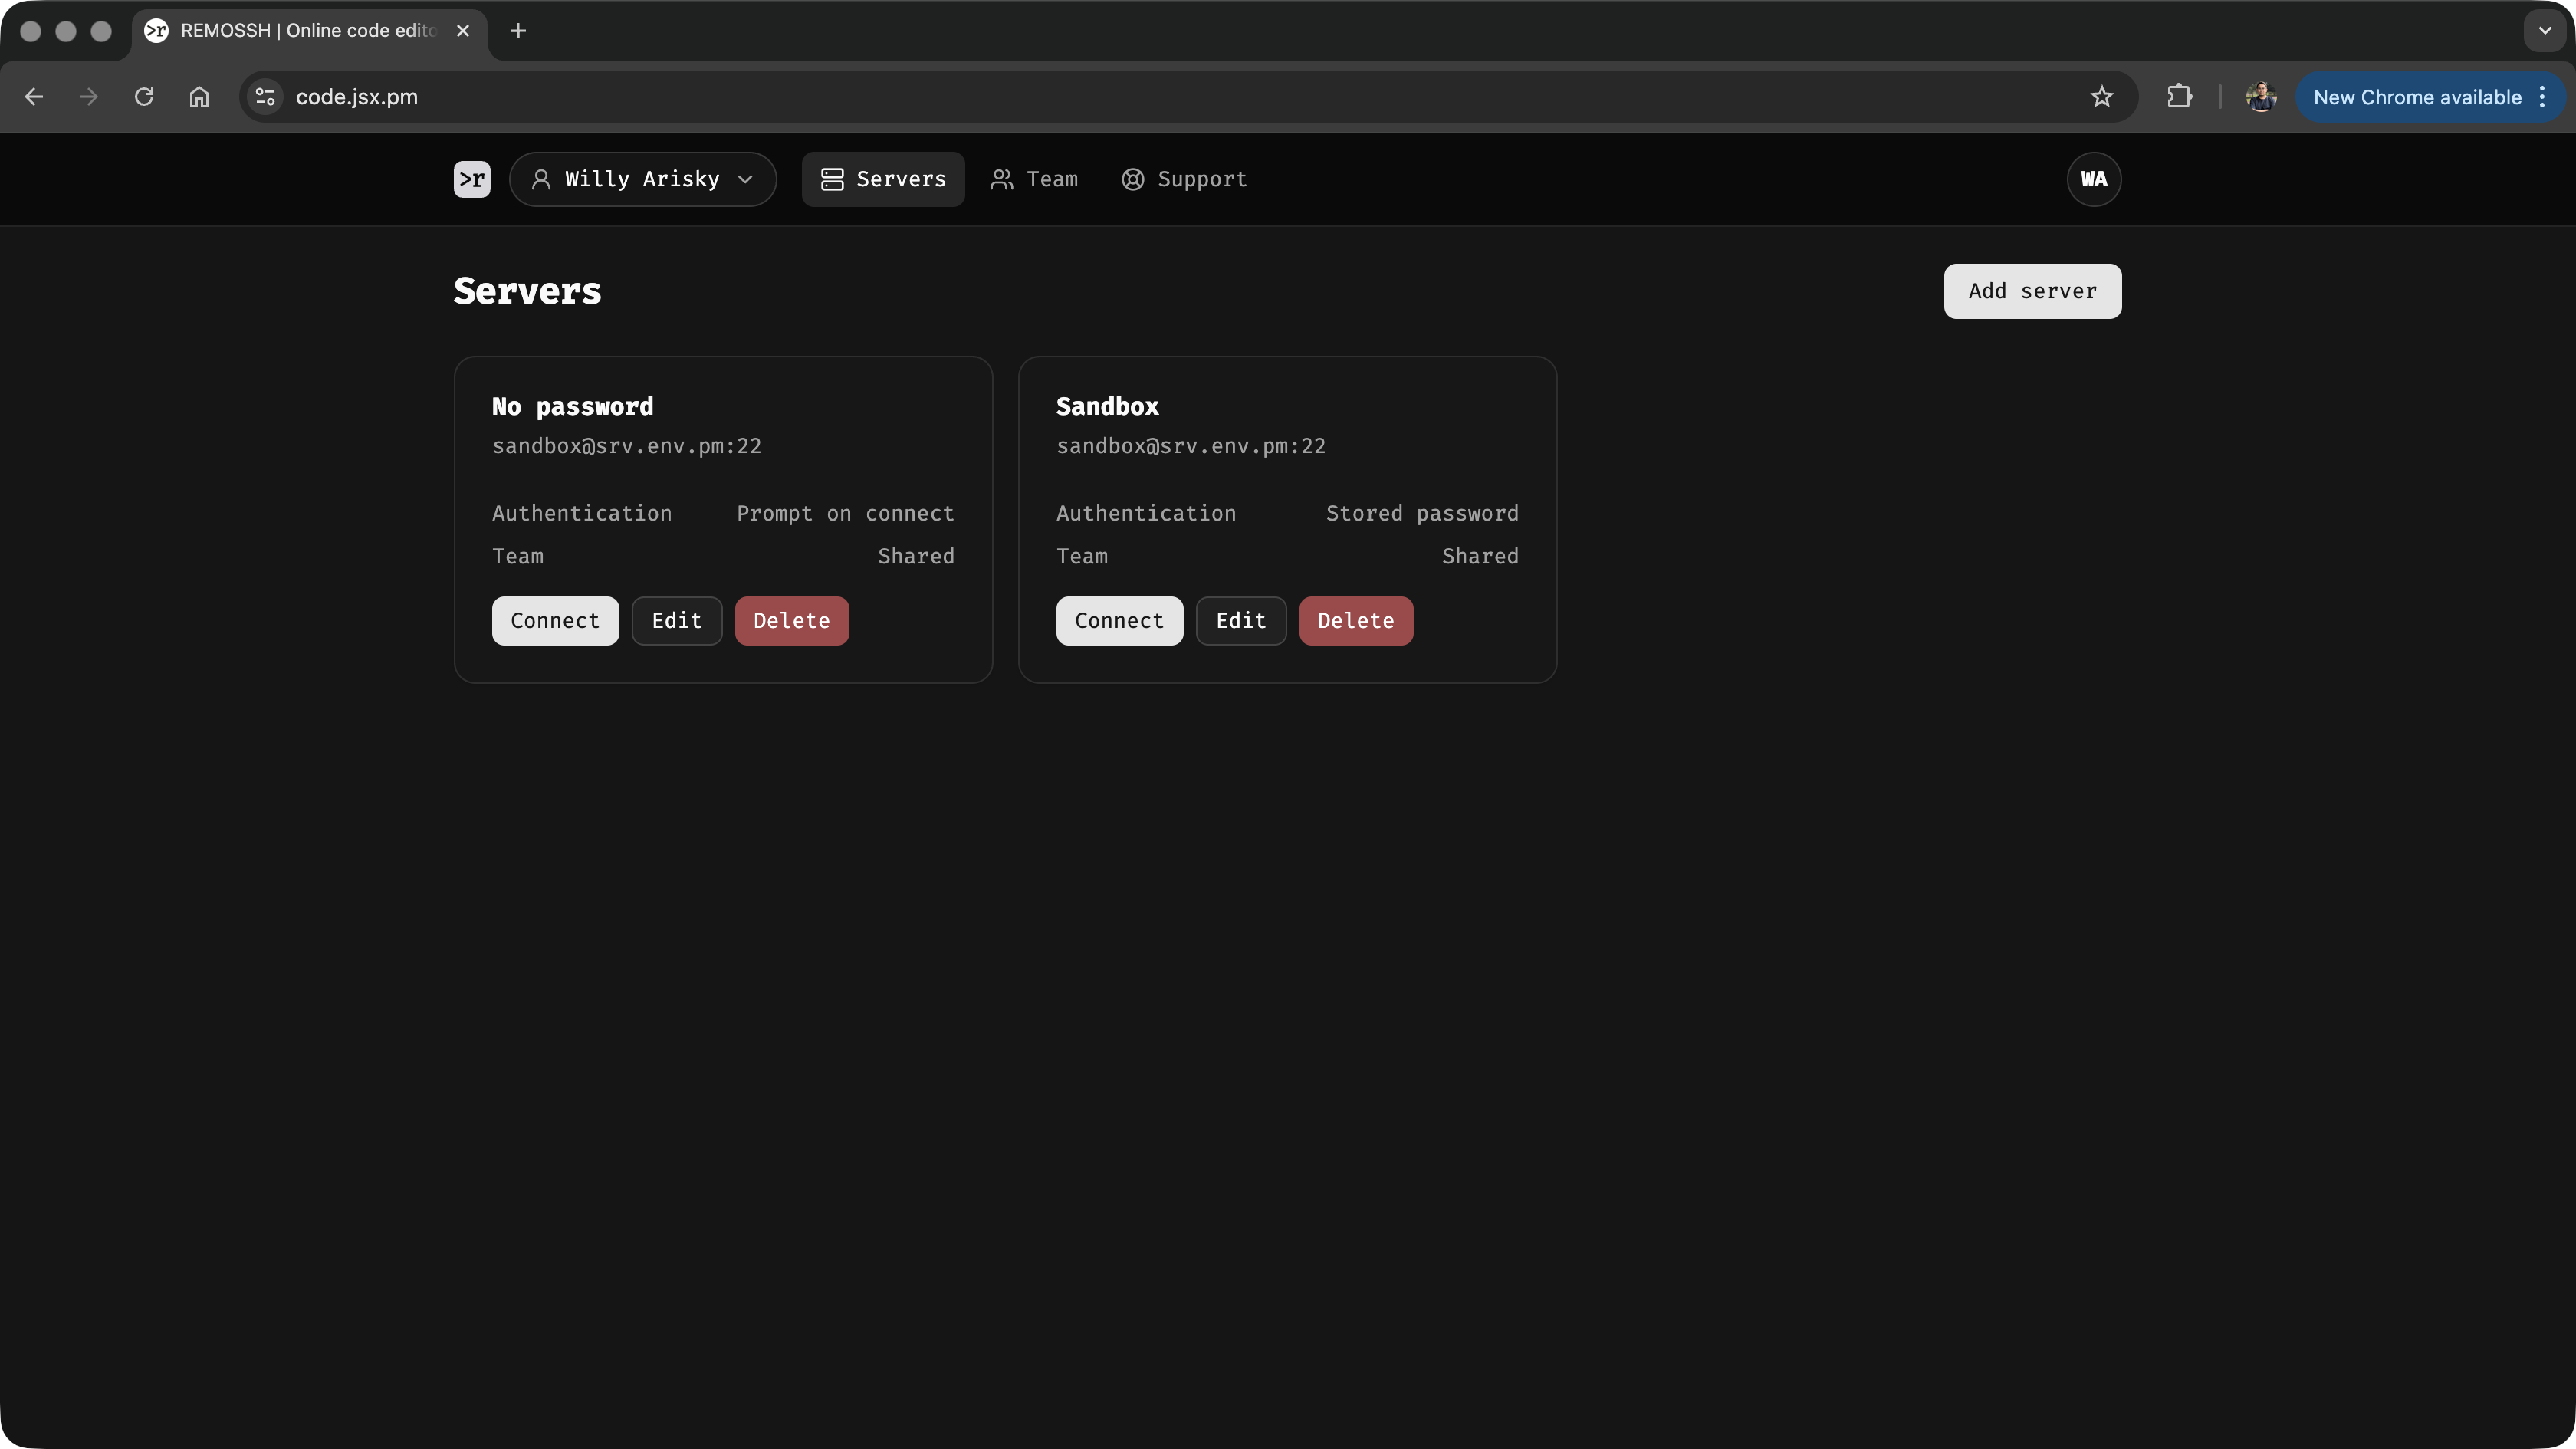Click the Team people icon

1001,179
